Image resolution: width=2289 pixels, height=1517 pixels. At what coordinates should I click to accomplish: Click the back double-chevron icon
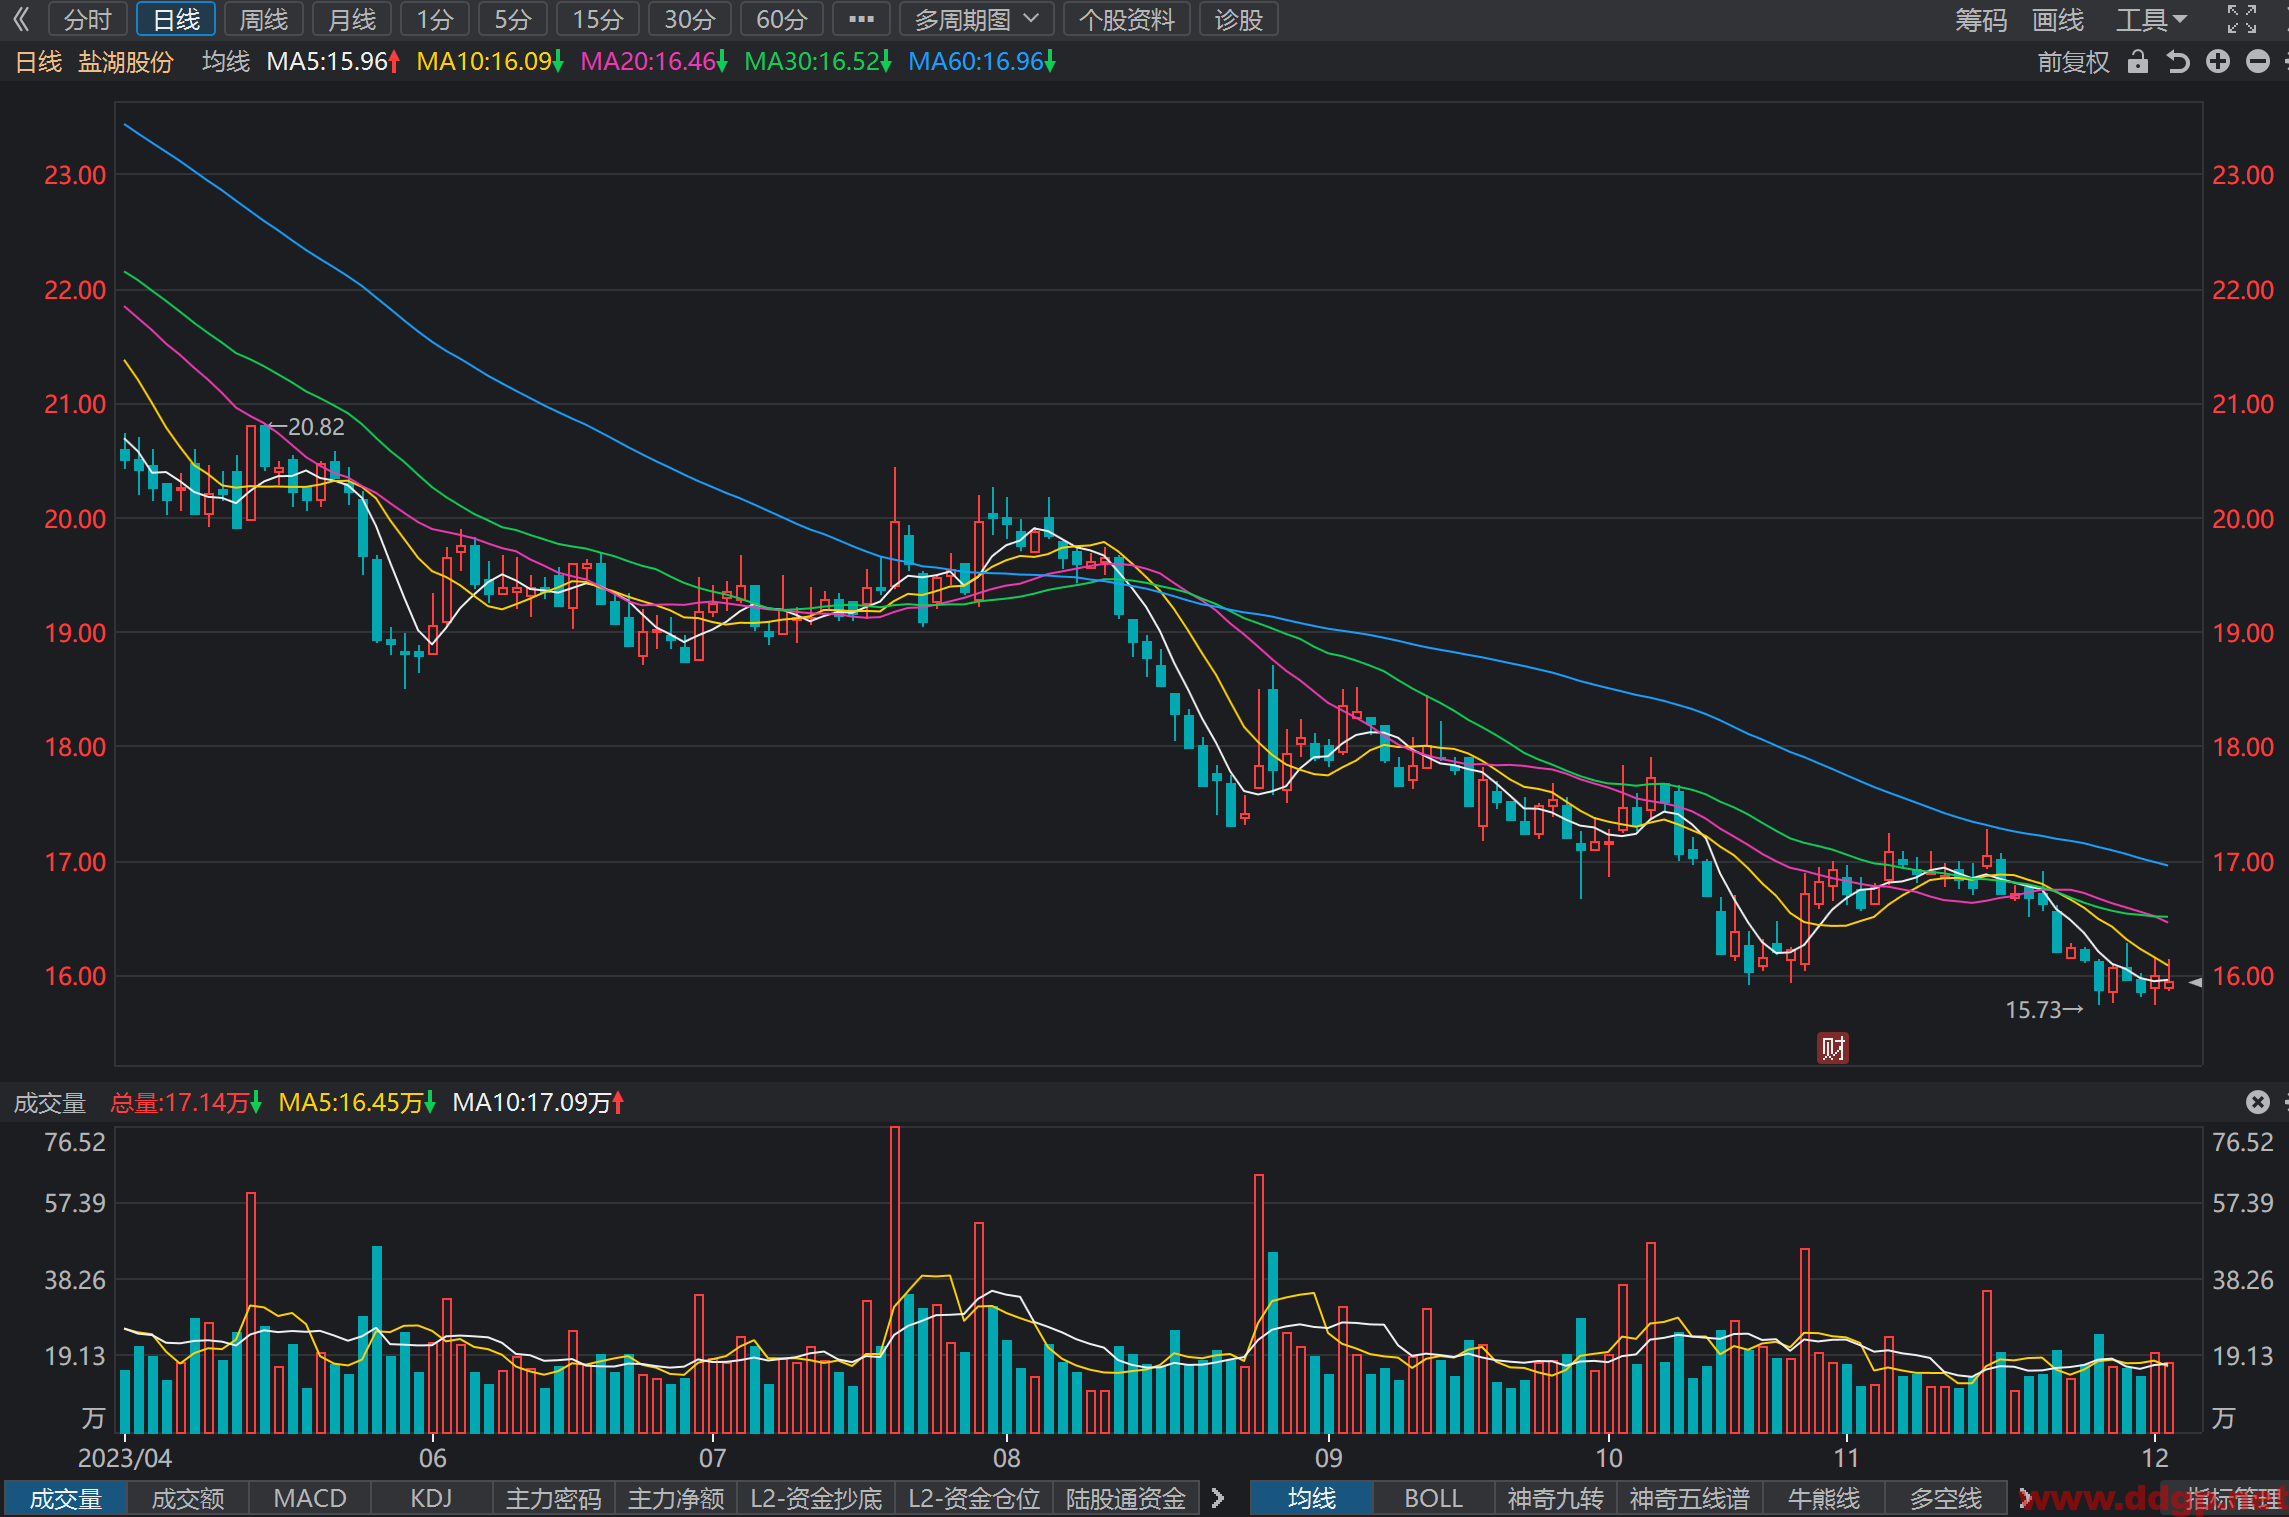(21, 19)
